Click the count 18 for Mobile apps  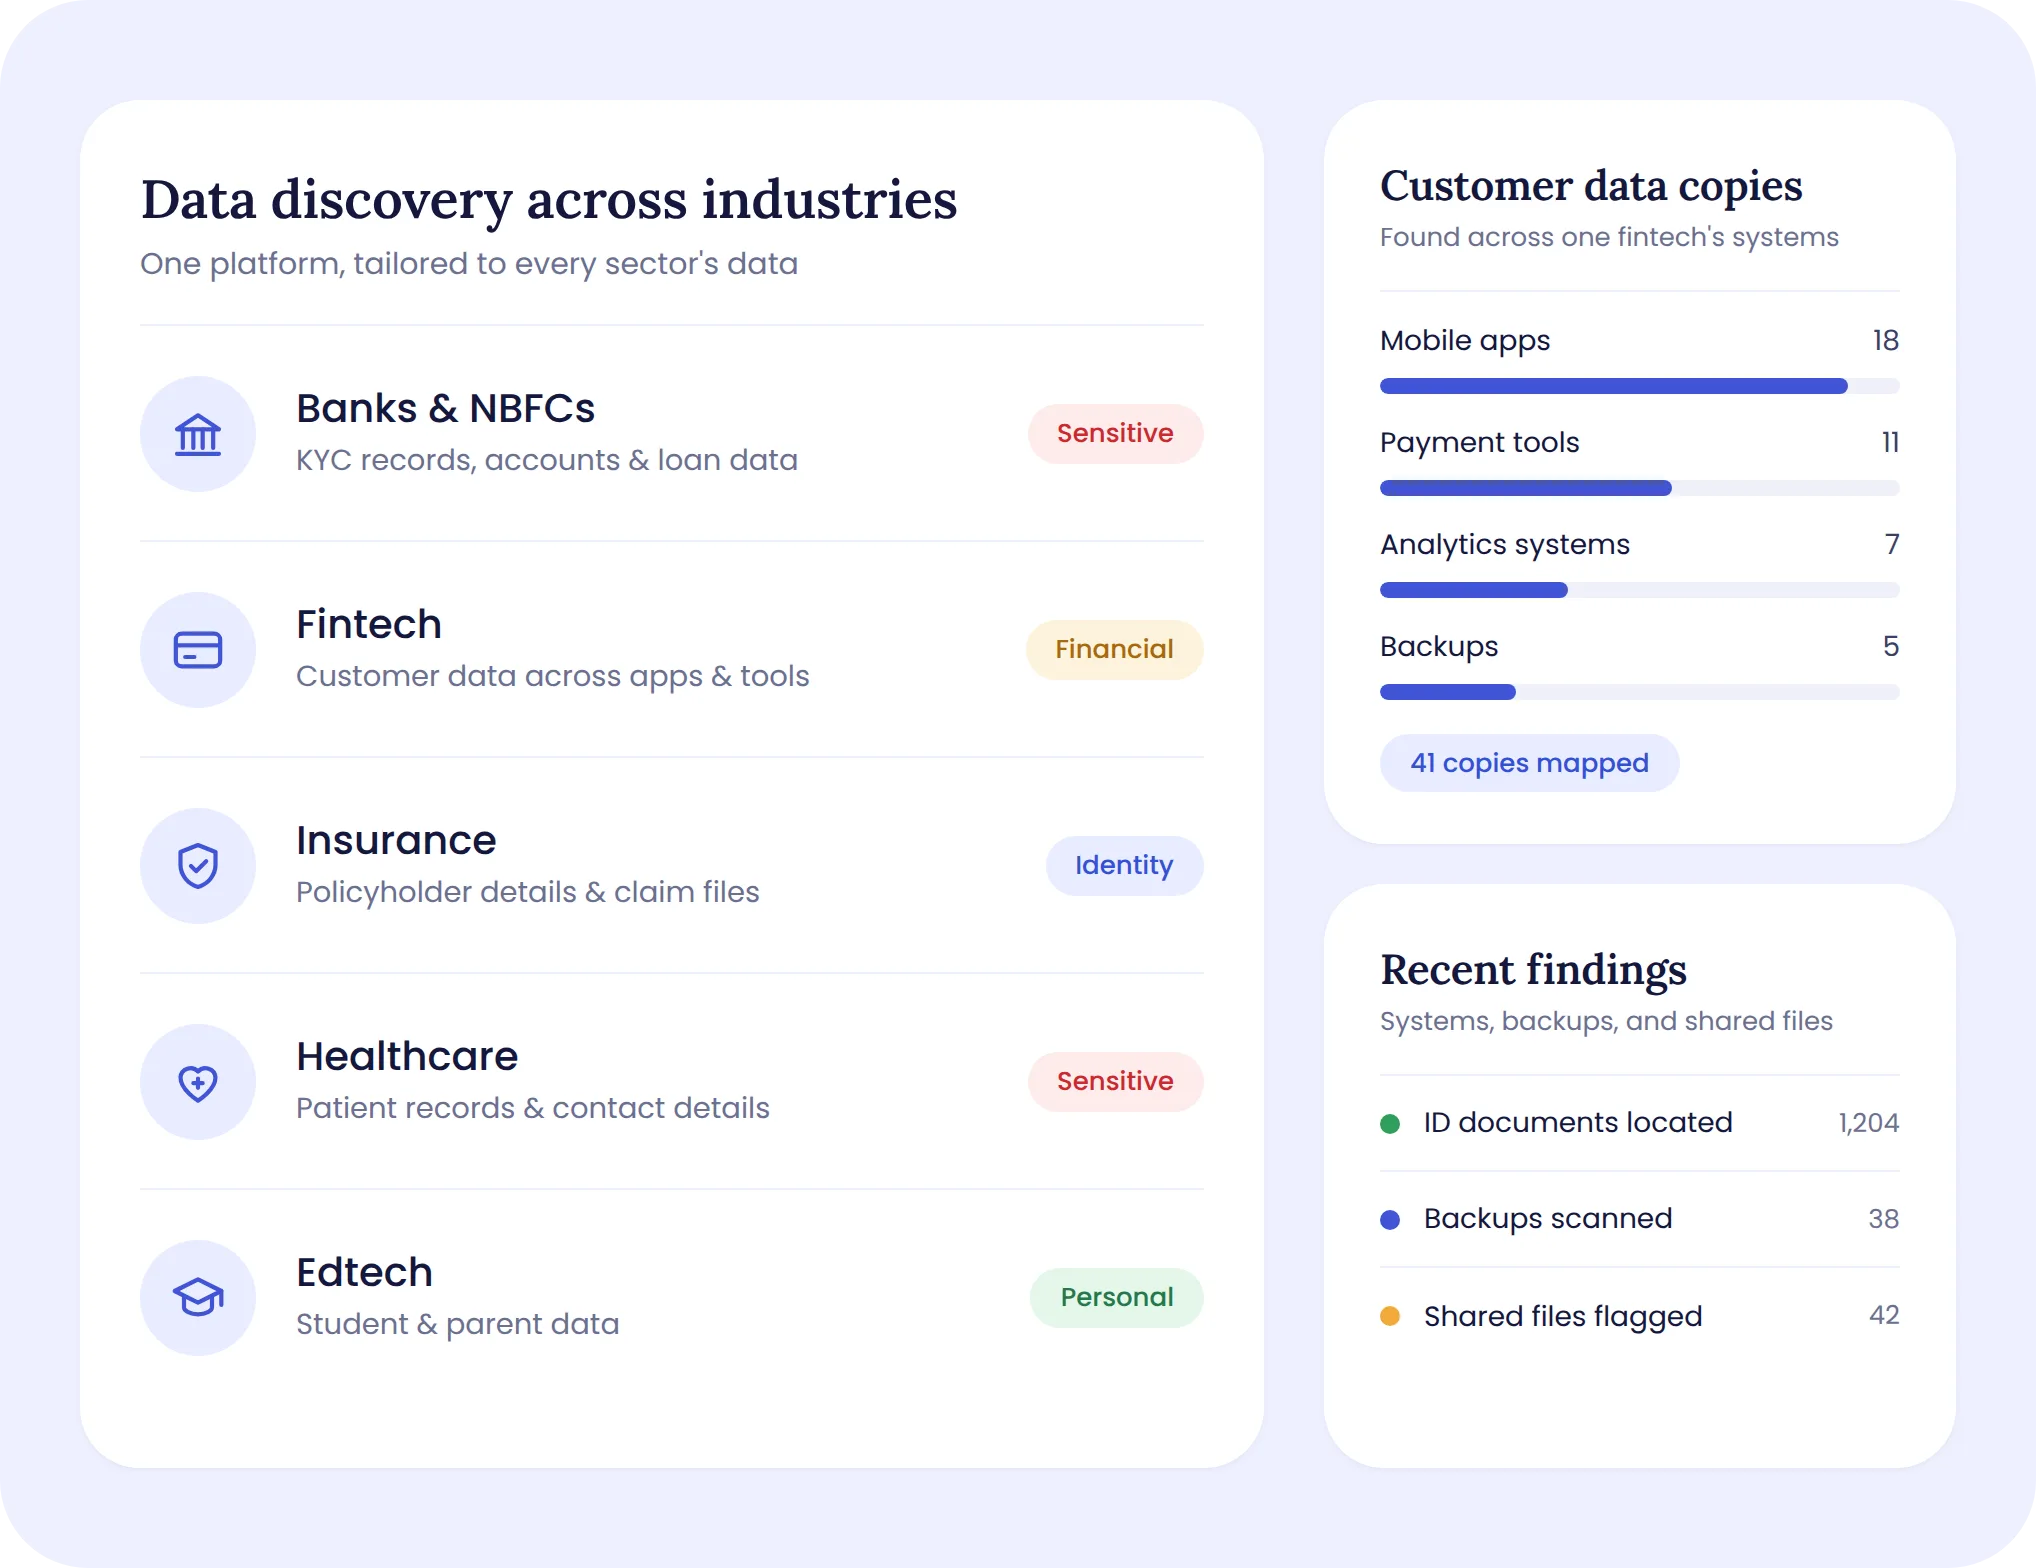point(1886,341)
